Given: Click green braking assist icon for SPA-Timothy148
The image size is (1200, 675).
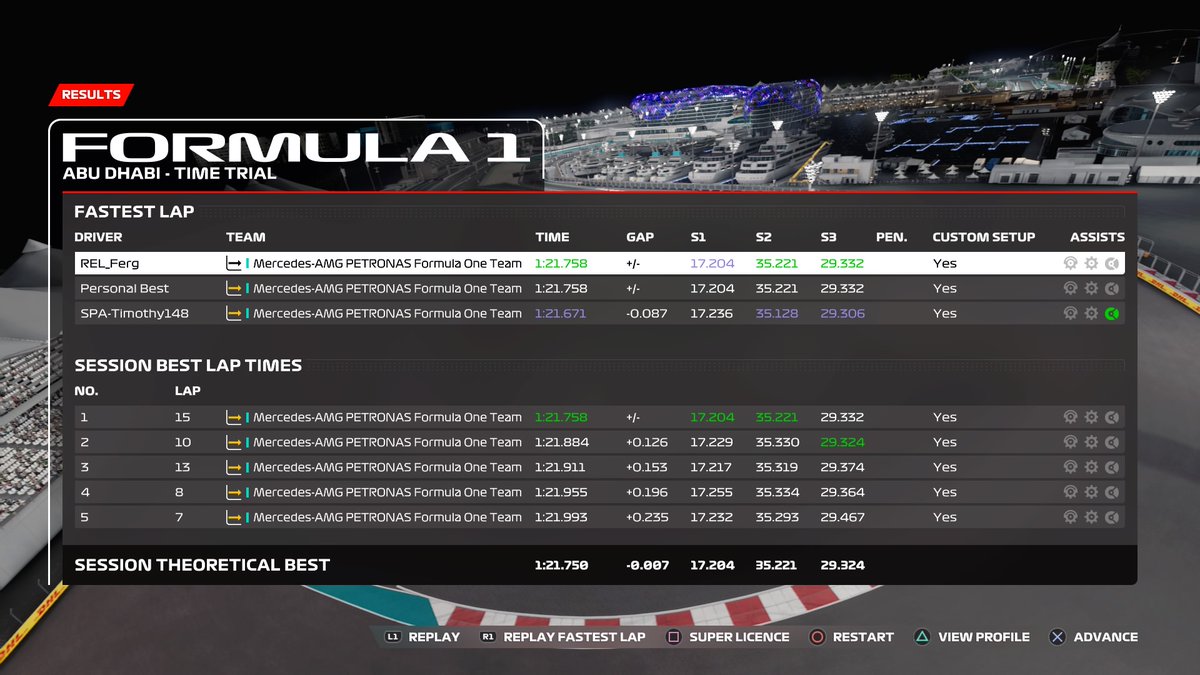Looking at the screenshot, I should [1112, 313].
